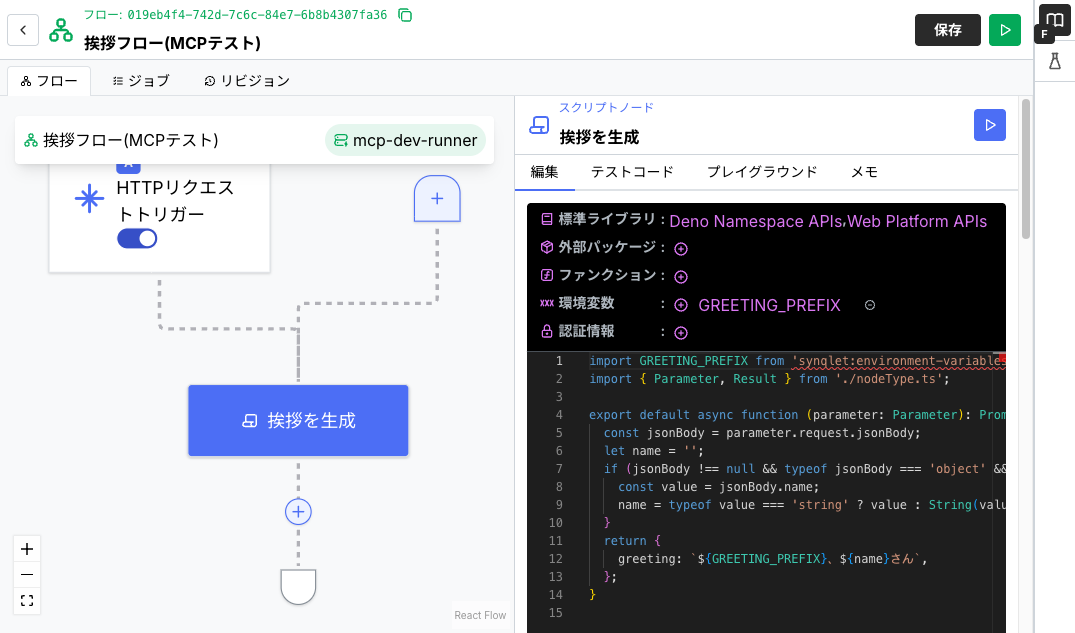Open the flask test panel icon
Viewport: 1075px width, 633px height.
[1055, 61]
